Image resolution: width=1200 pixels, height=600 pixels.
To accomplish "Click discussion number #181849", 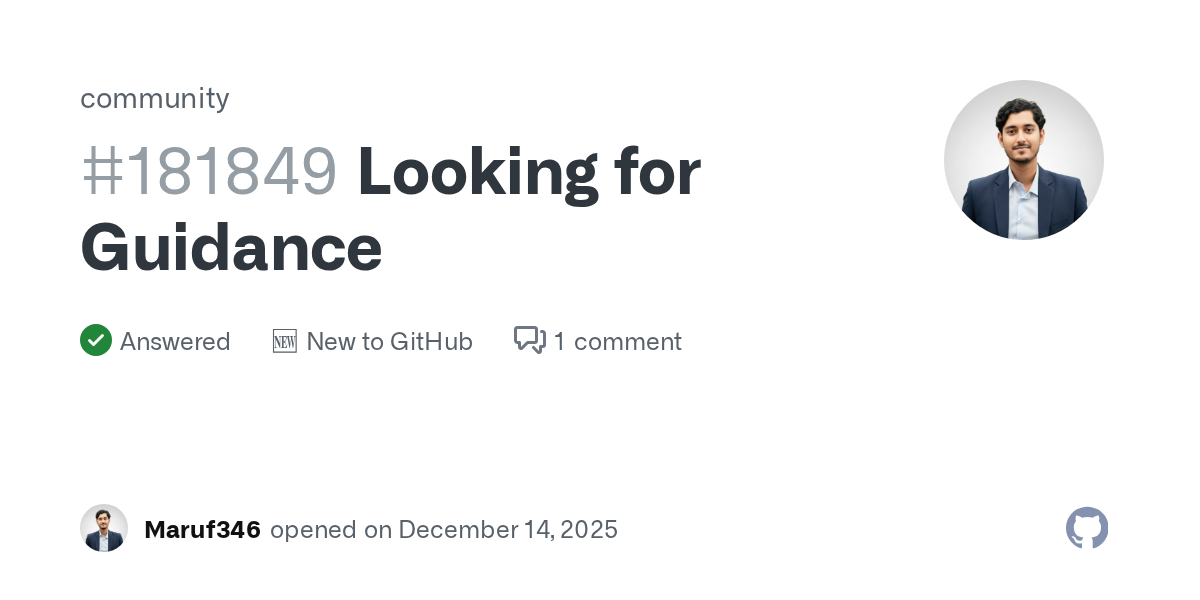I will coord(209,172).
